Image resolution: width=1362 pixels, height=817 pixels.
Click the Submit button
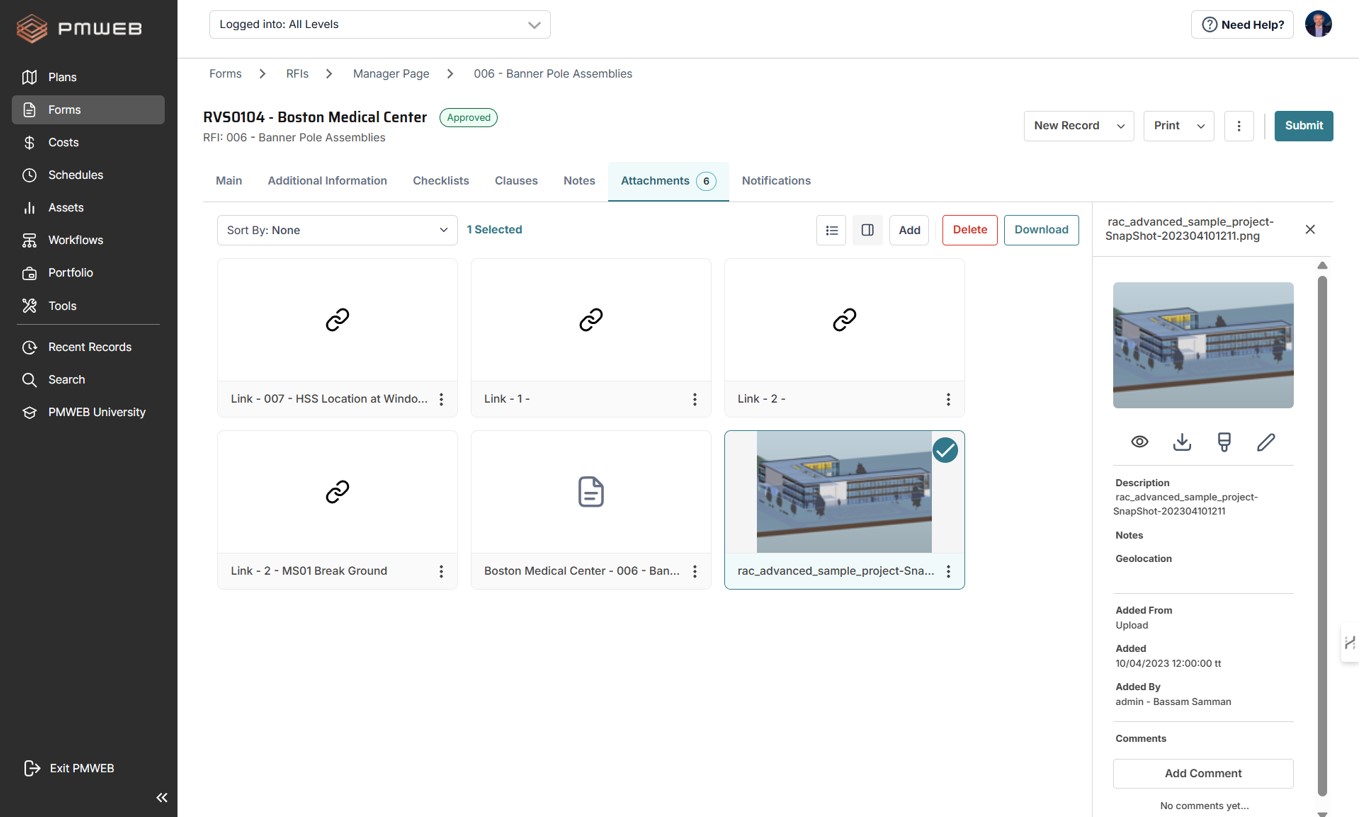click(x=1303, y=126)
